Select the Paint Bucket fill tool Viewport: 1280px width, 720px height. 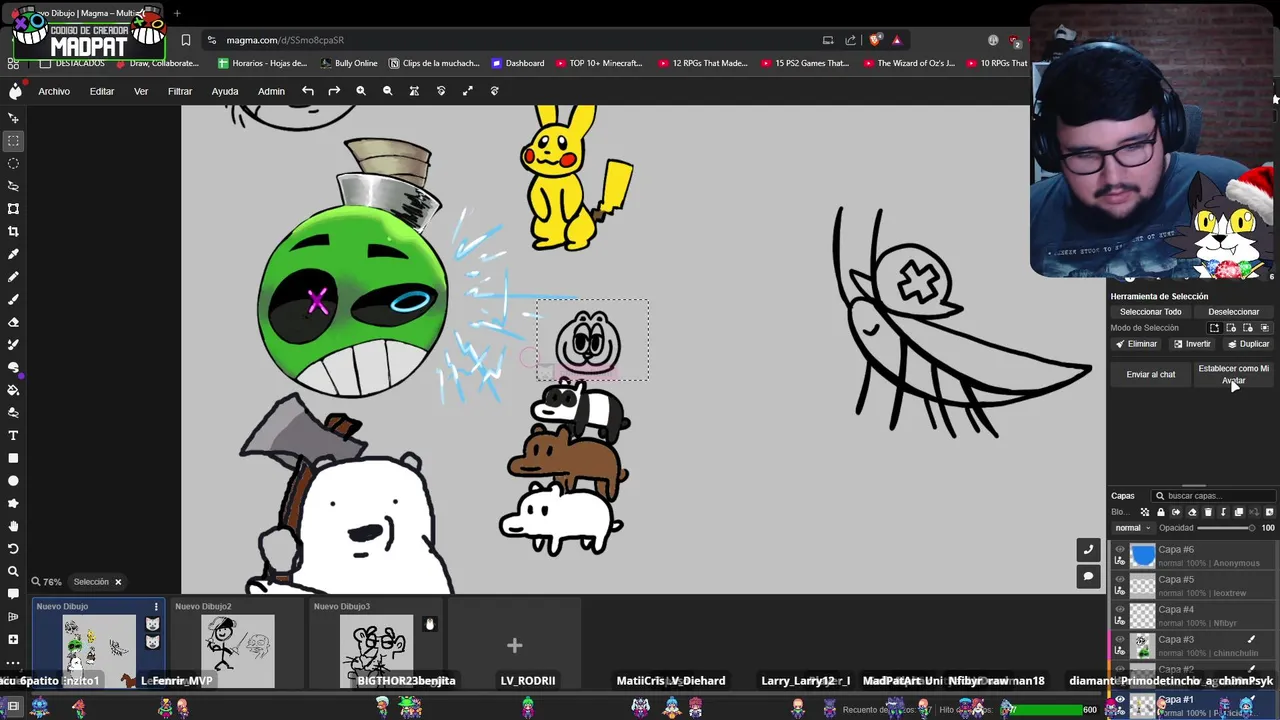point(14,390)
